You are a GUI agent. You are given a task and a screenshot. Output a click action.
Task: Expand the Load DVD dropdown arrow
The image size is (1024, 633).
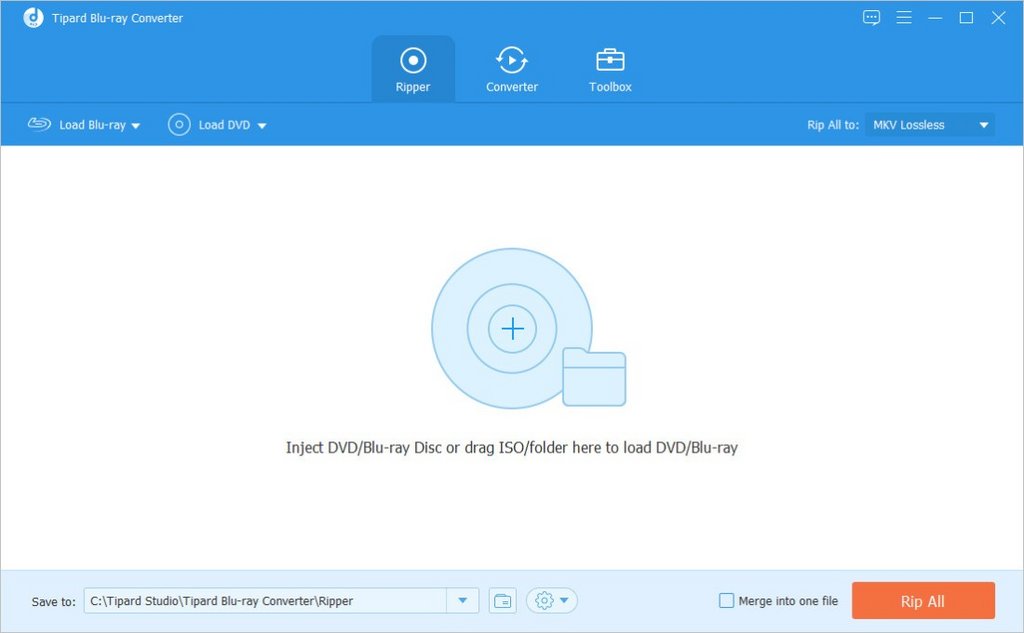262,125
